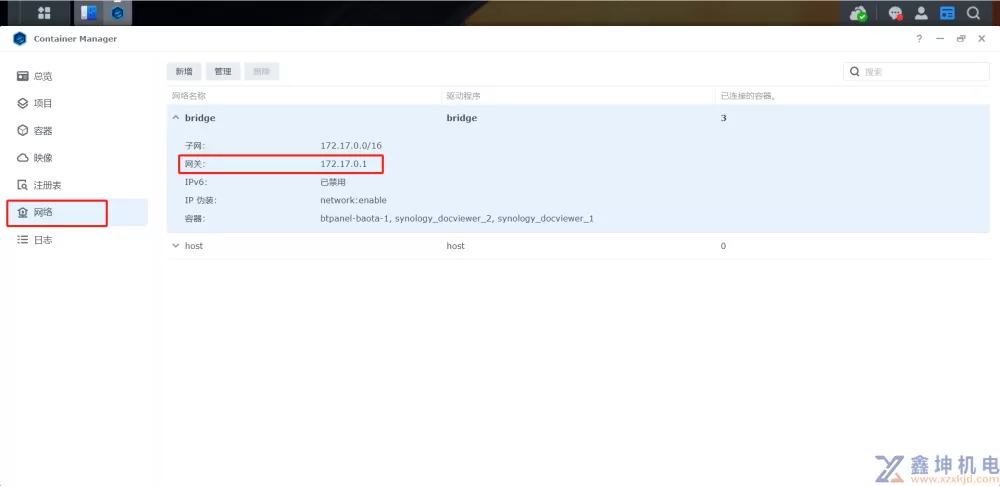Screen dimensions: 1000x486
Task: Maximize the Container Manager window
Action: tap(961, 39)
